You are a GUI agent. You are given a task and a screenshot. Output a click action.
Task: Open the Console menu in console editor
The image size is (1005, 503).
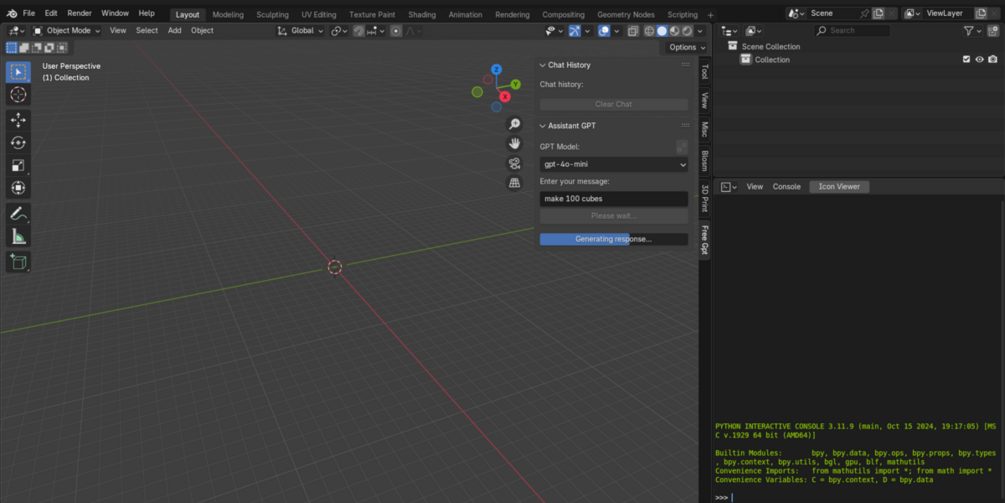pos(786,187)
